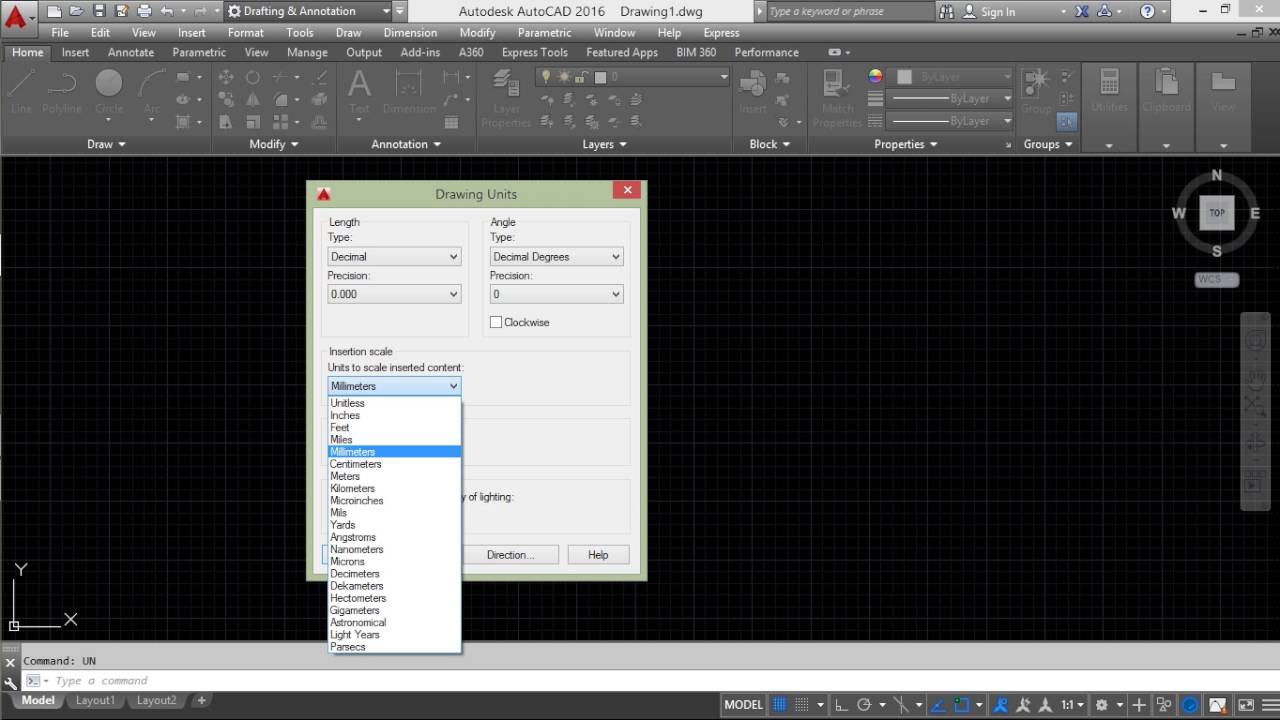Select the Line tool in Draw panel

[21, 91]
